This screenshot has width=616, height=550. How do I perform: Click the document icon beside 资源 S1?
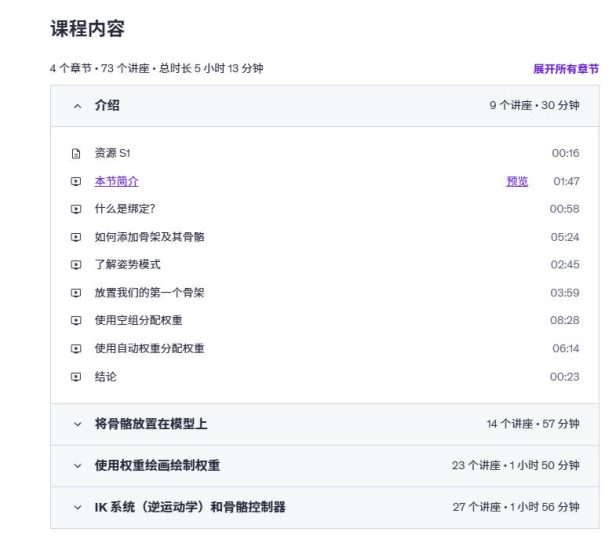click(76, 154)
